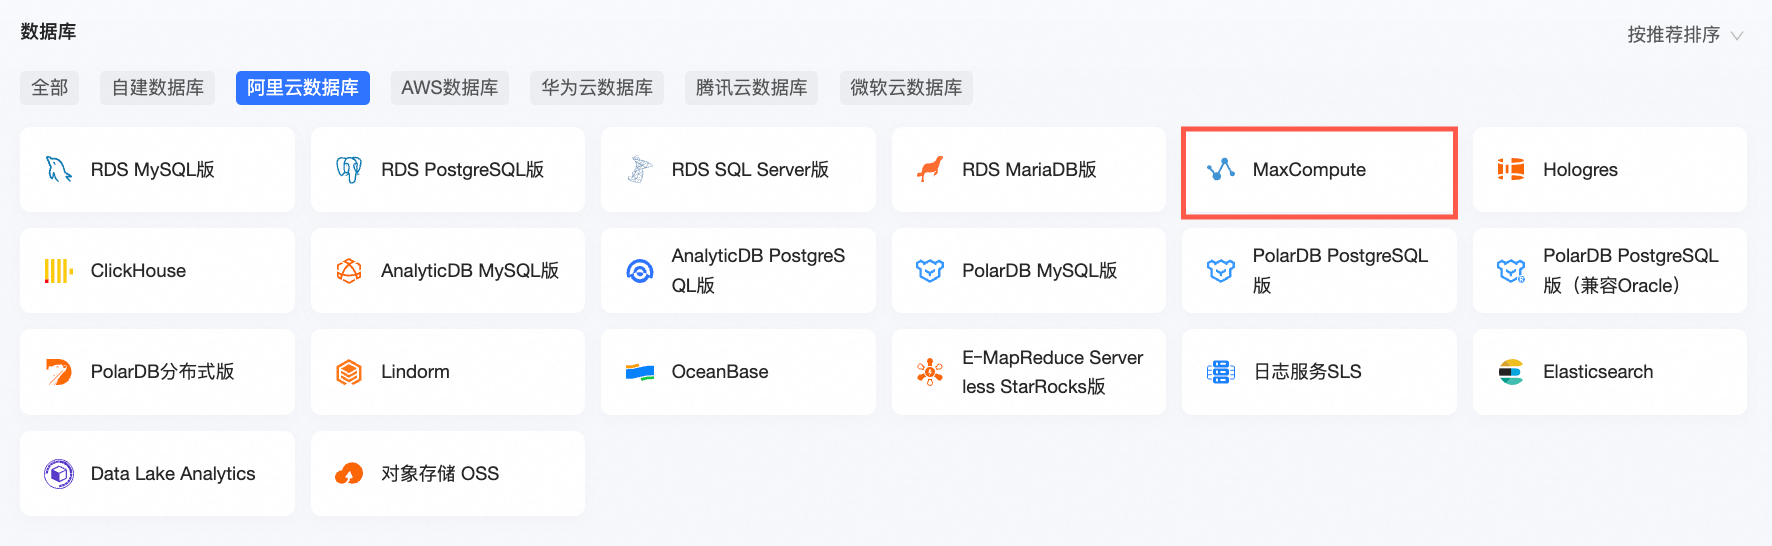This screenshot has height=546, width=1772.
Task: Open the 按推荐排序 sort dropdown
Action: tap(1685, 35)
